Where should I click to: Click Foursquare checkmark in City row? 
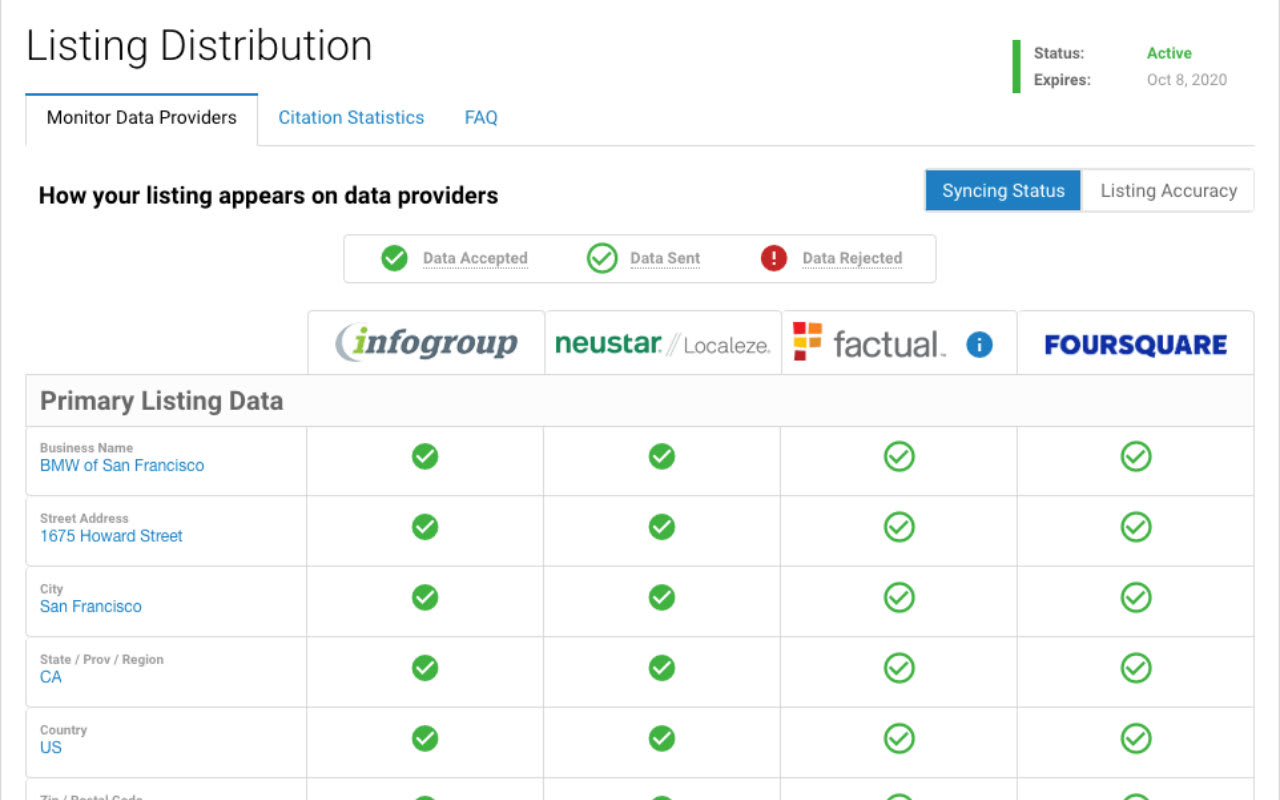(x=1136, y=598)
